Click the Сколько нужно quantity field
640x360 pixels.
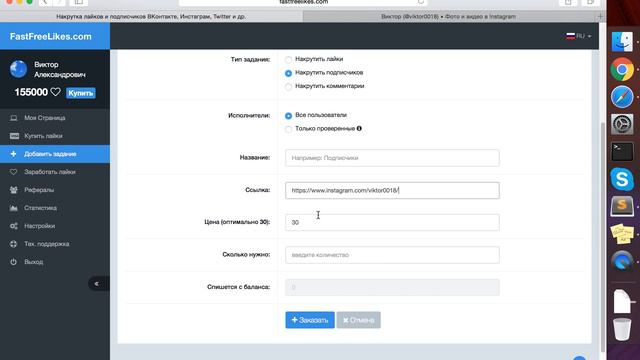392,255
